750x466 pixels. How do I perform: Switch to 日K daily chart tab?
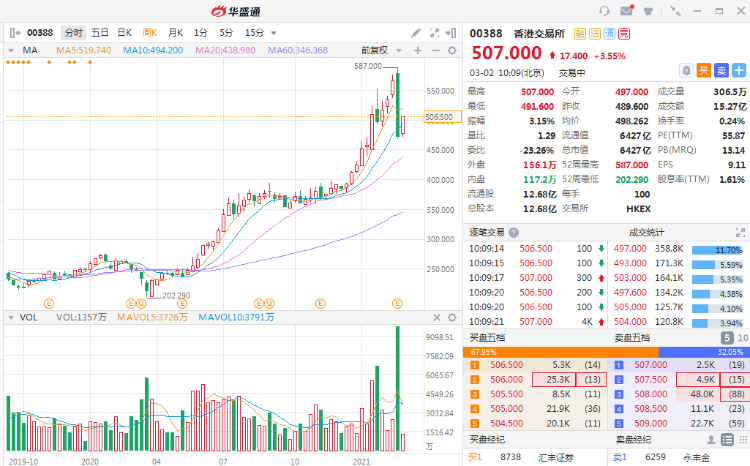pyautogui.click(x=124, y=33)
